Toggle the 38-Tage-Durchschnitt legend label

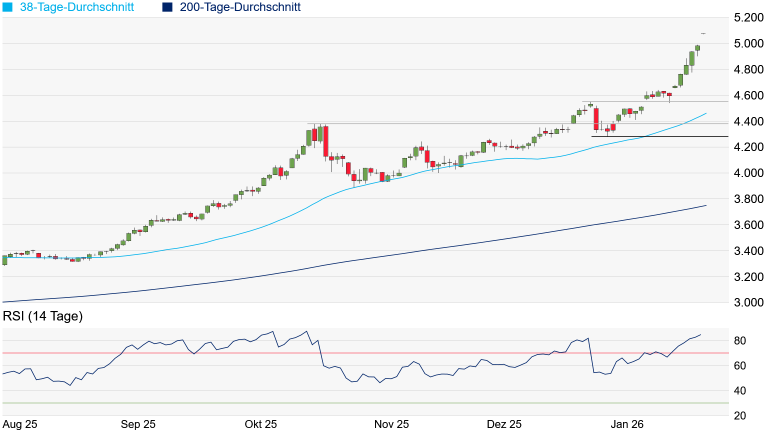pyautogui.click(x=81, y=7)
